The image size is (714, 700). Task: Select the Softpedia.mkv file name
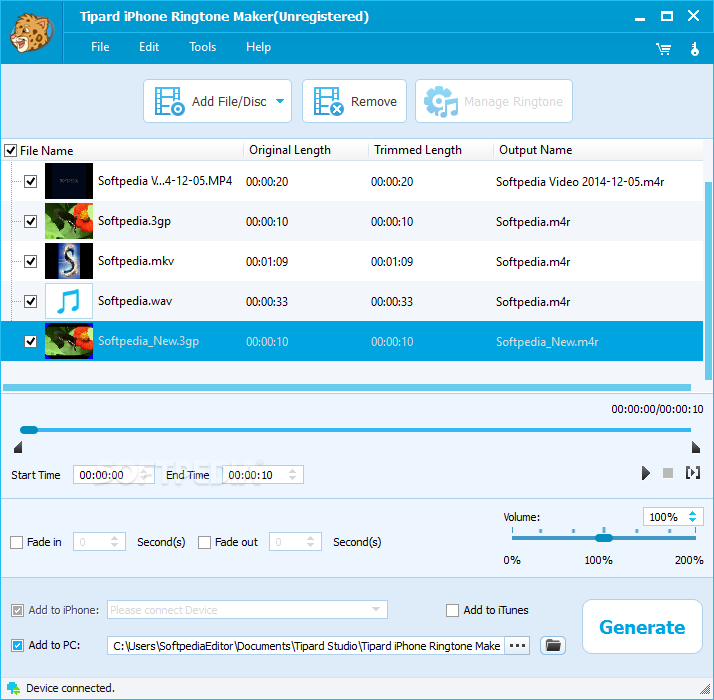tap(136, 261)
